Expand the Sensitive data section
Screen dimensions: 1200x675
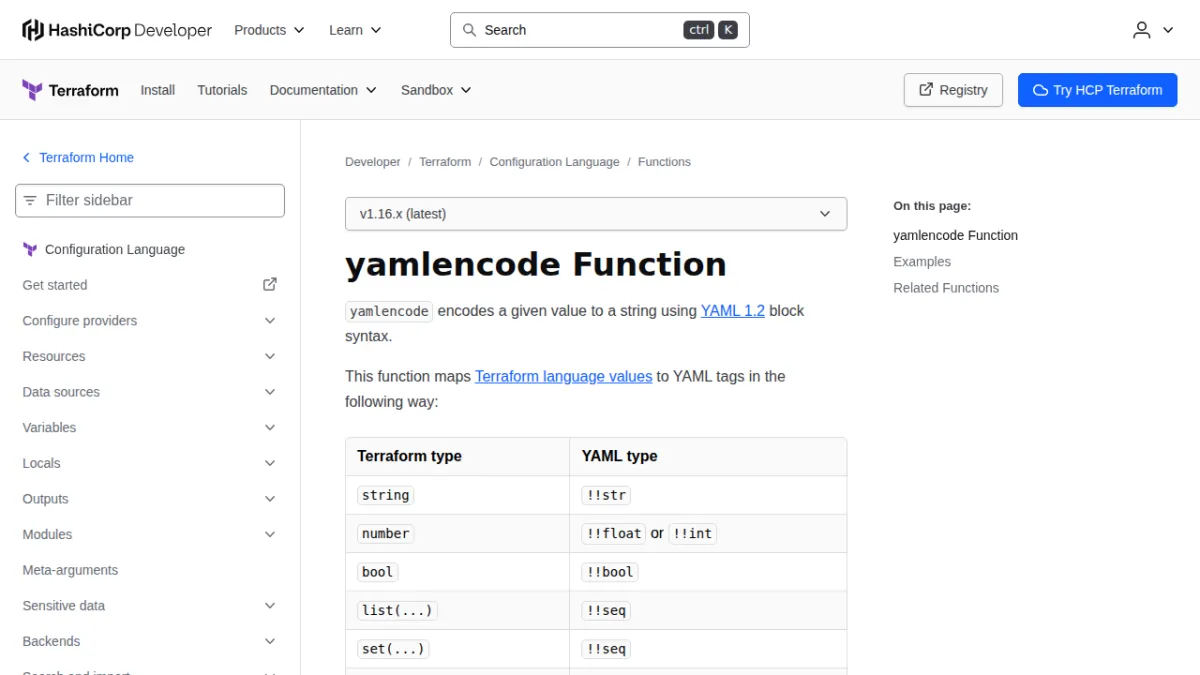(x=150, y=606)
